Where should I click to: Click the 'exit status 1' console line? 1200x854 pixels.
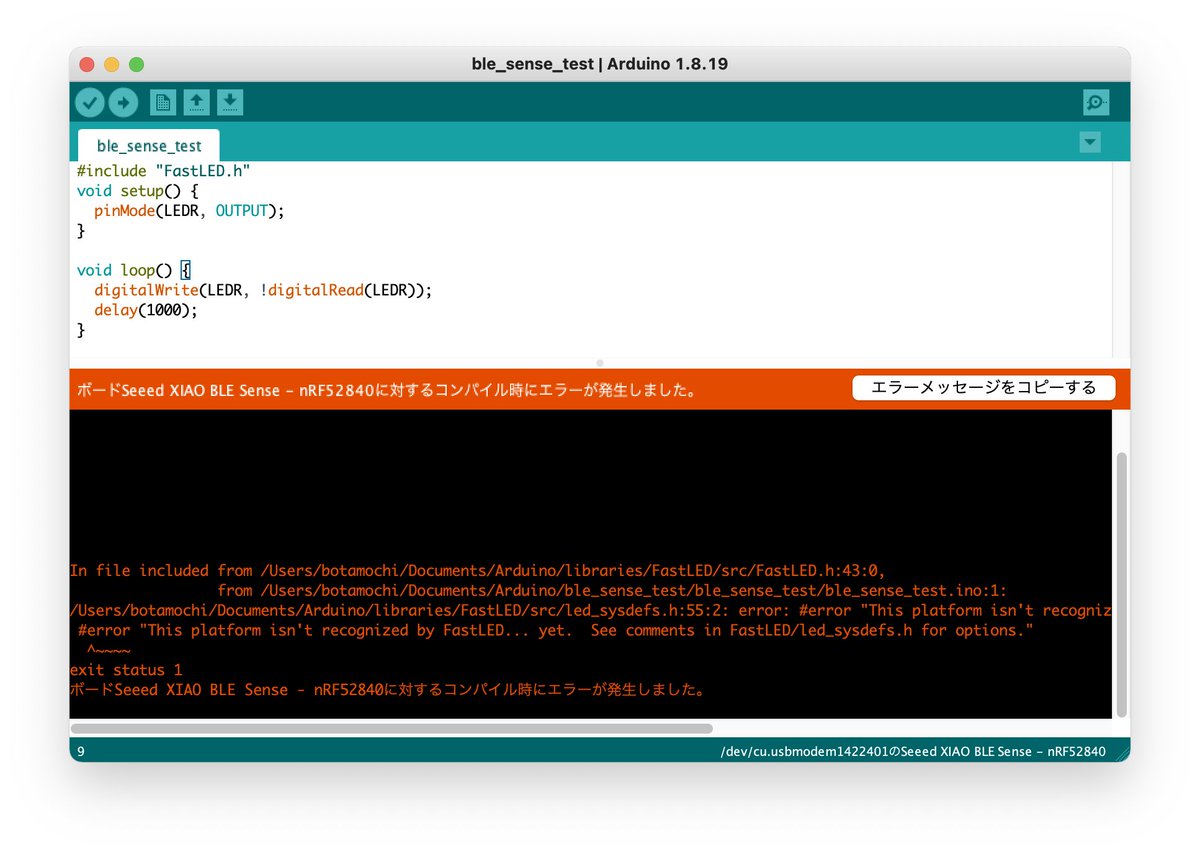[126, 670]
